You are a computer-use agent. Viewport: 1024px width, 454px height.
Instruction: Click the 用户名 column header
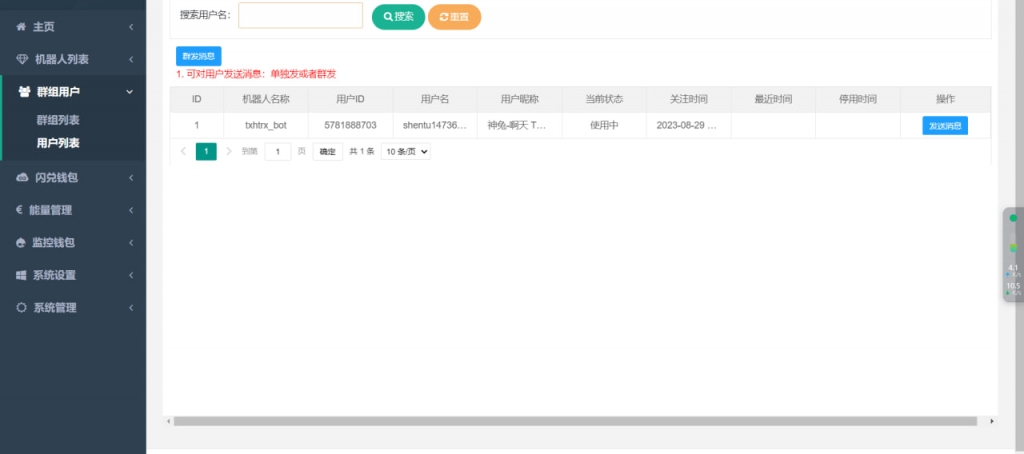coord(435,99)
